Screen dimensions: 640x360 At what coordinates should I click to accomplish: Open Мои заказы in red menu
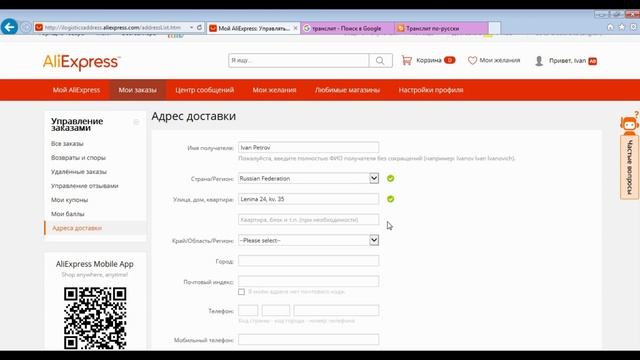[138, 90]
